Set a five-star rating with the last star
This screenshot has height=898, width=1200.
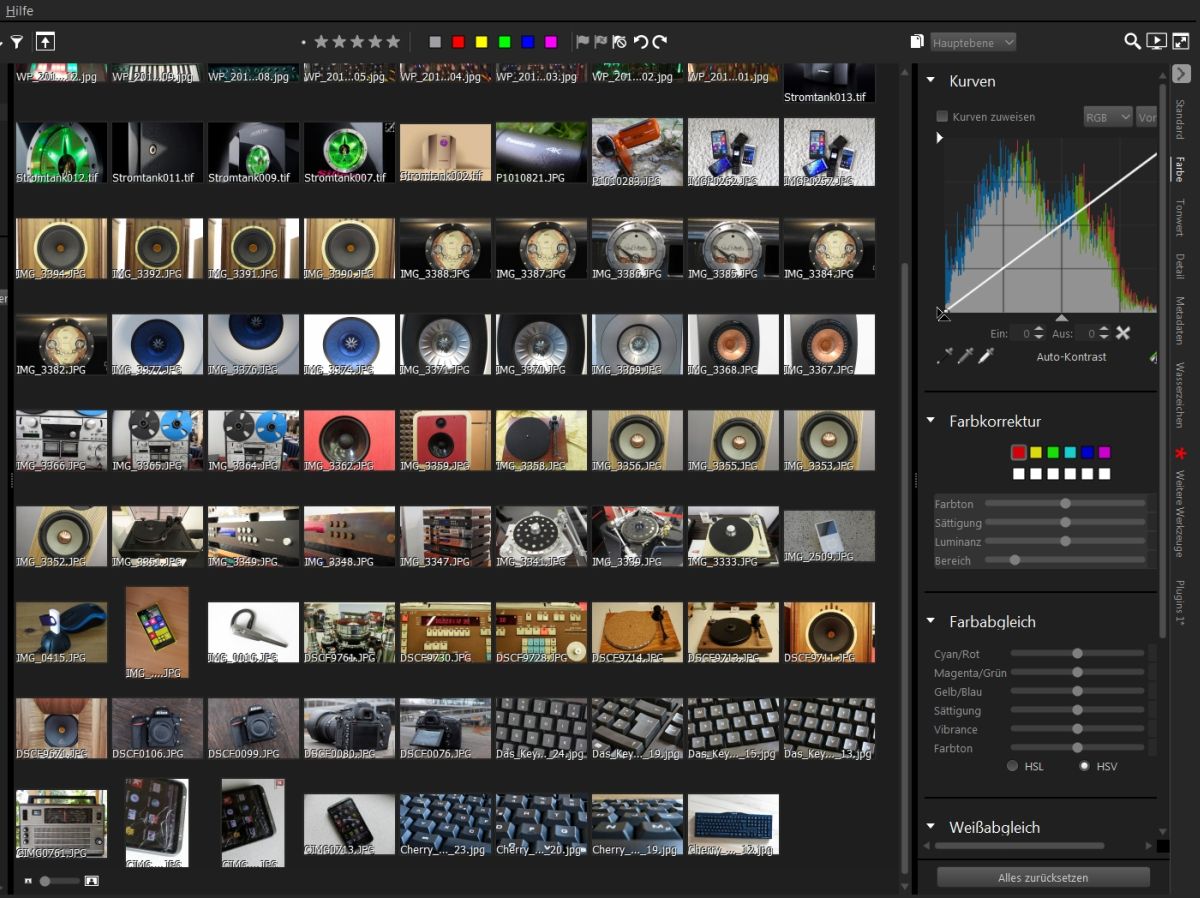tap(393, 42)
